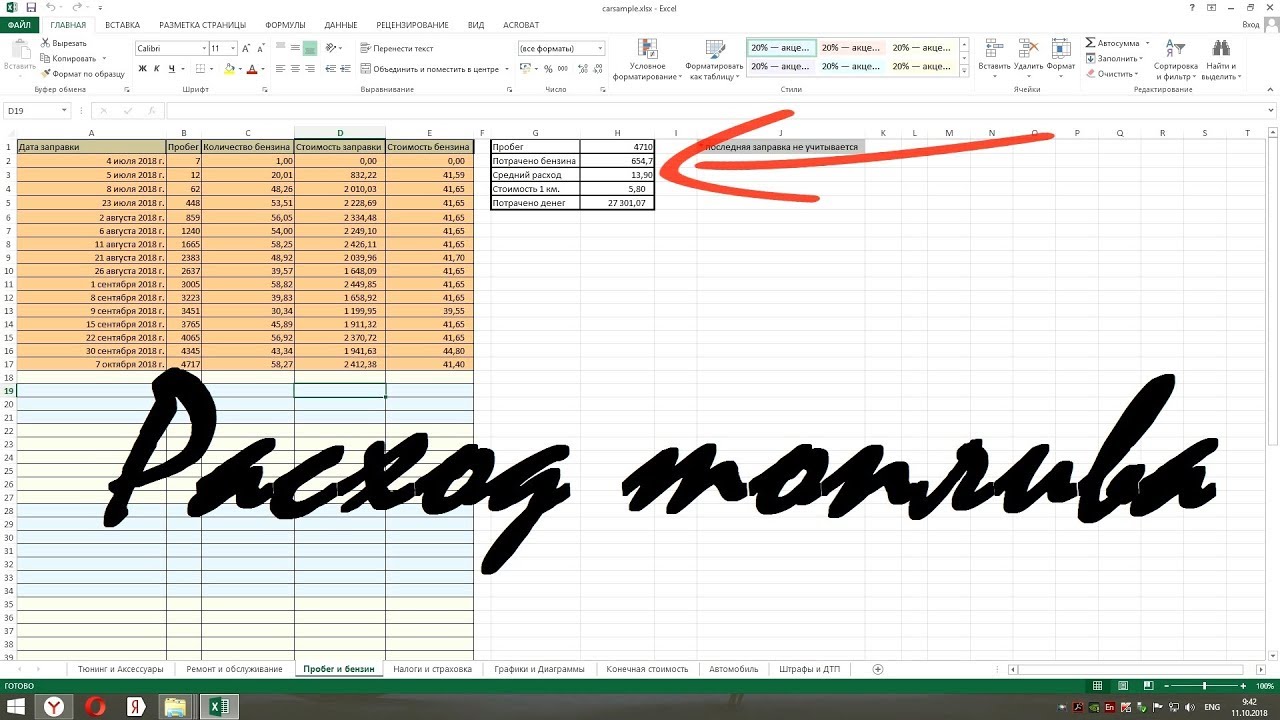Decrease the cell indent
Viewport: 1280px width, 720px height.
(x=331, y=69)
